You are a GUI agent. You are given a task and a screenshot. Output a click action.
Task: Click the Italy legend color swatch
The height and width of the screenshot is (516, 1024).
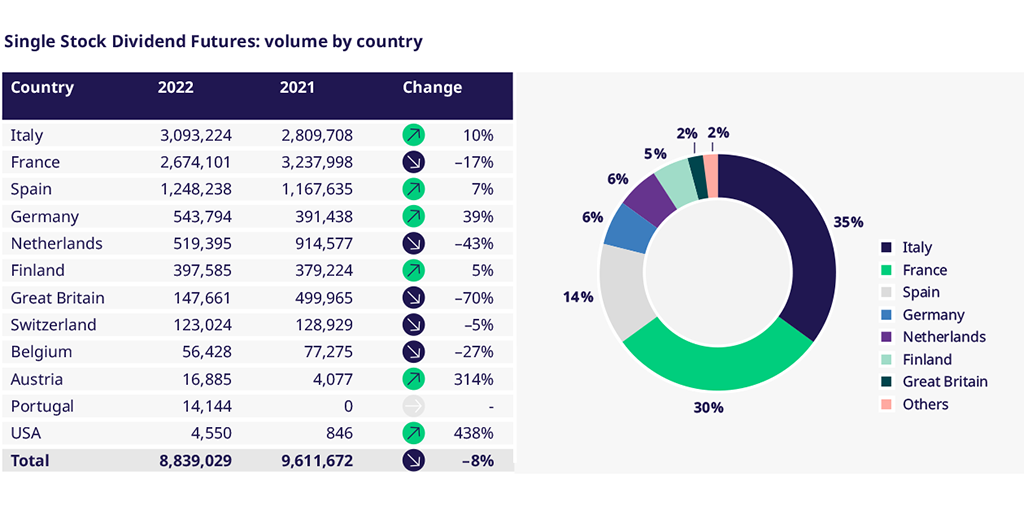pos(886,248)
